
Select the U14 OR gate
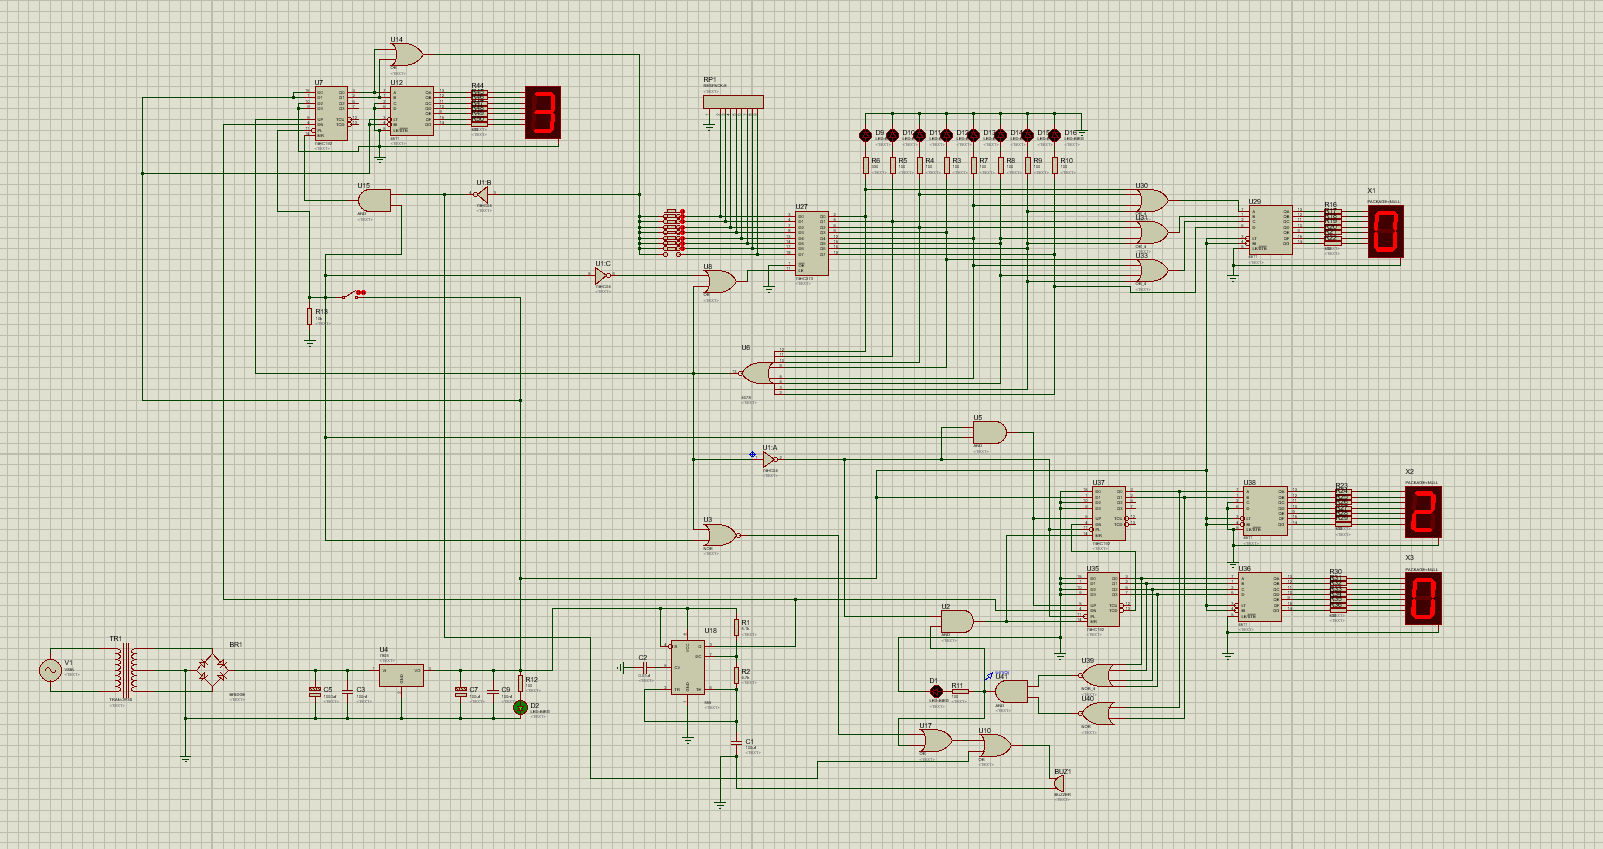[406, 54]
